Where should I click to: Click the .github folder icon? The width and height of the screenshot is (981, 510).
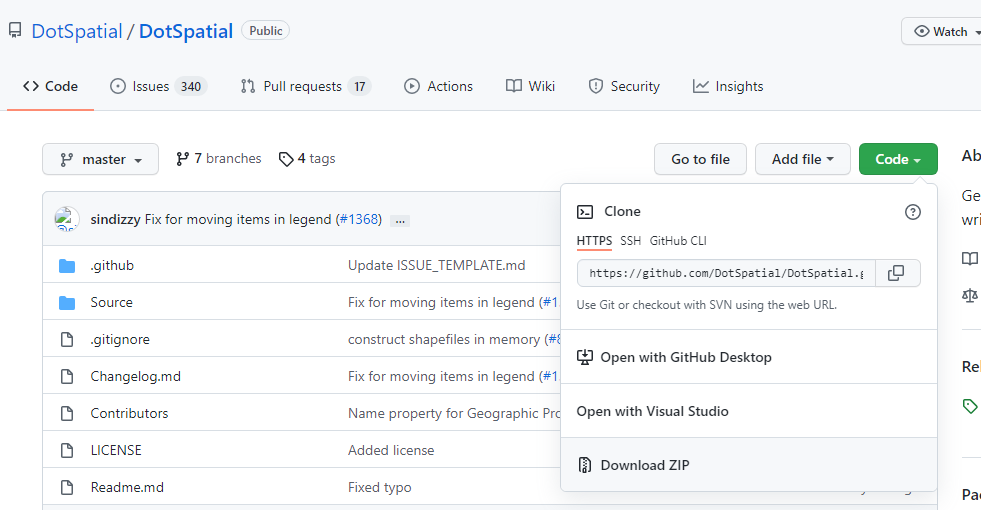point(67,266)
